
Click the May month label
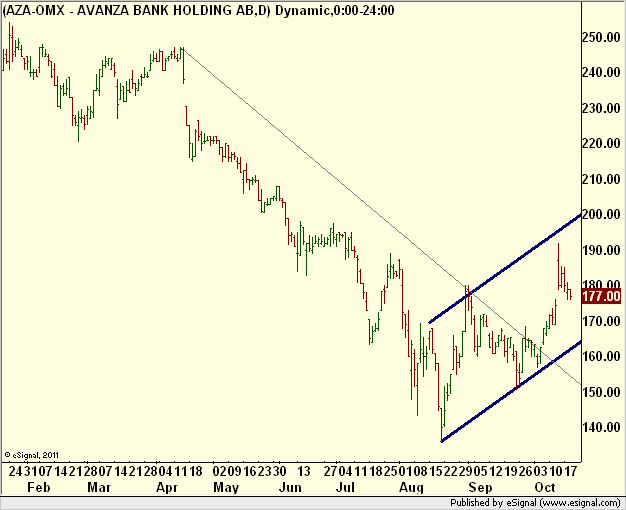(x=226, y=488)
